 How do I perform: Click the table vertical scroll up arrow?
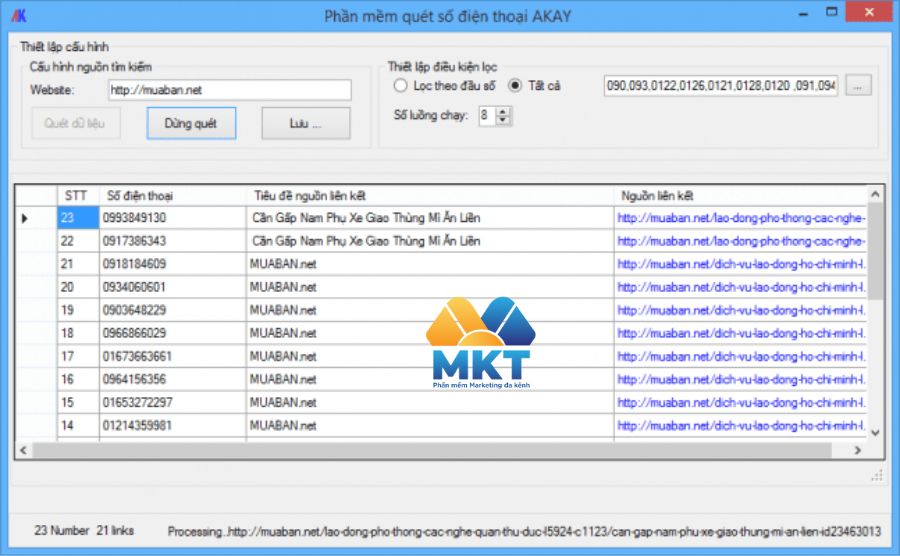click(875, 195)
